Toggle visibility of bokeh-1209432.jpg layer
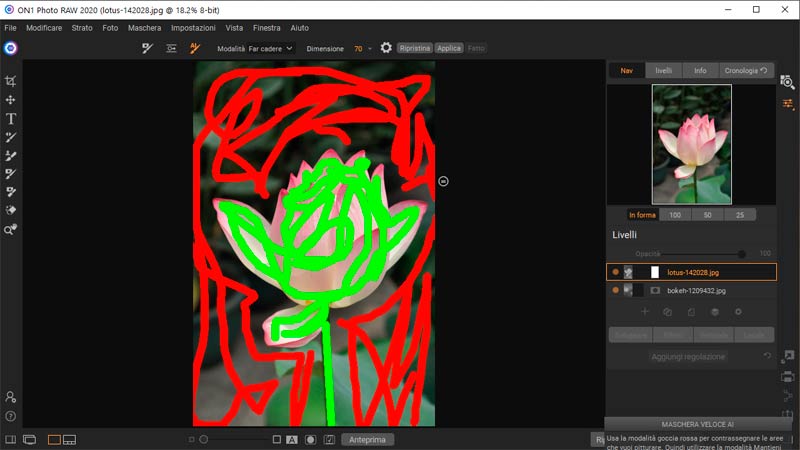Image resolution: width=800 pixels, height=450 pixels. pyautogui.click(x=615, y=290)
